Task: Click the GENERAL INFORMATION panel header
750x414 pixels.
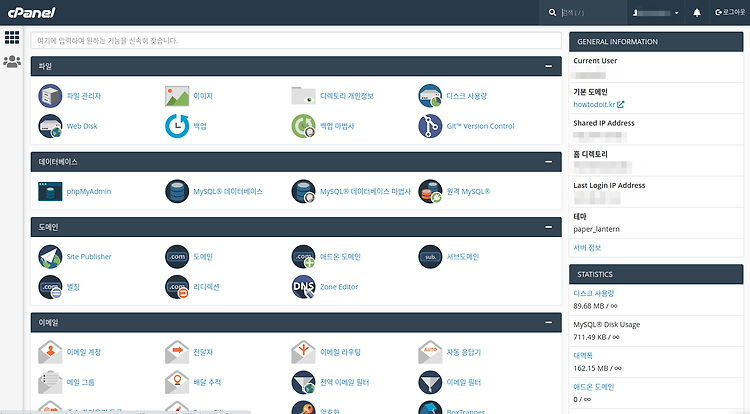Action: 656,42
